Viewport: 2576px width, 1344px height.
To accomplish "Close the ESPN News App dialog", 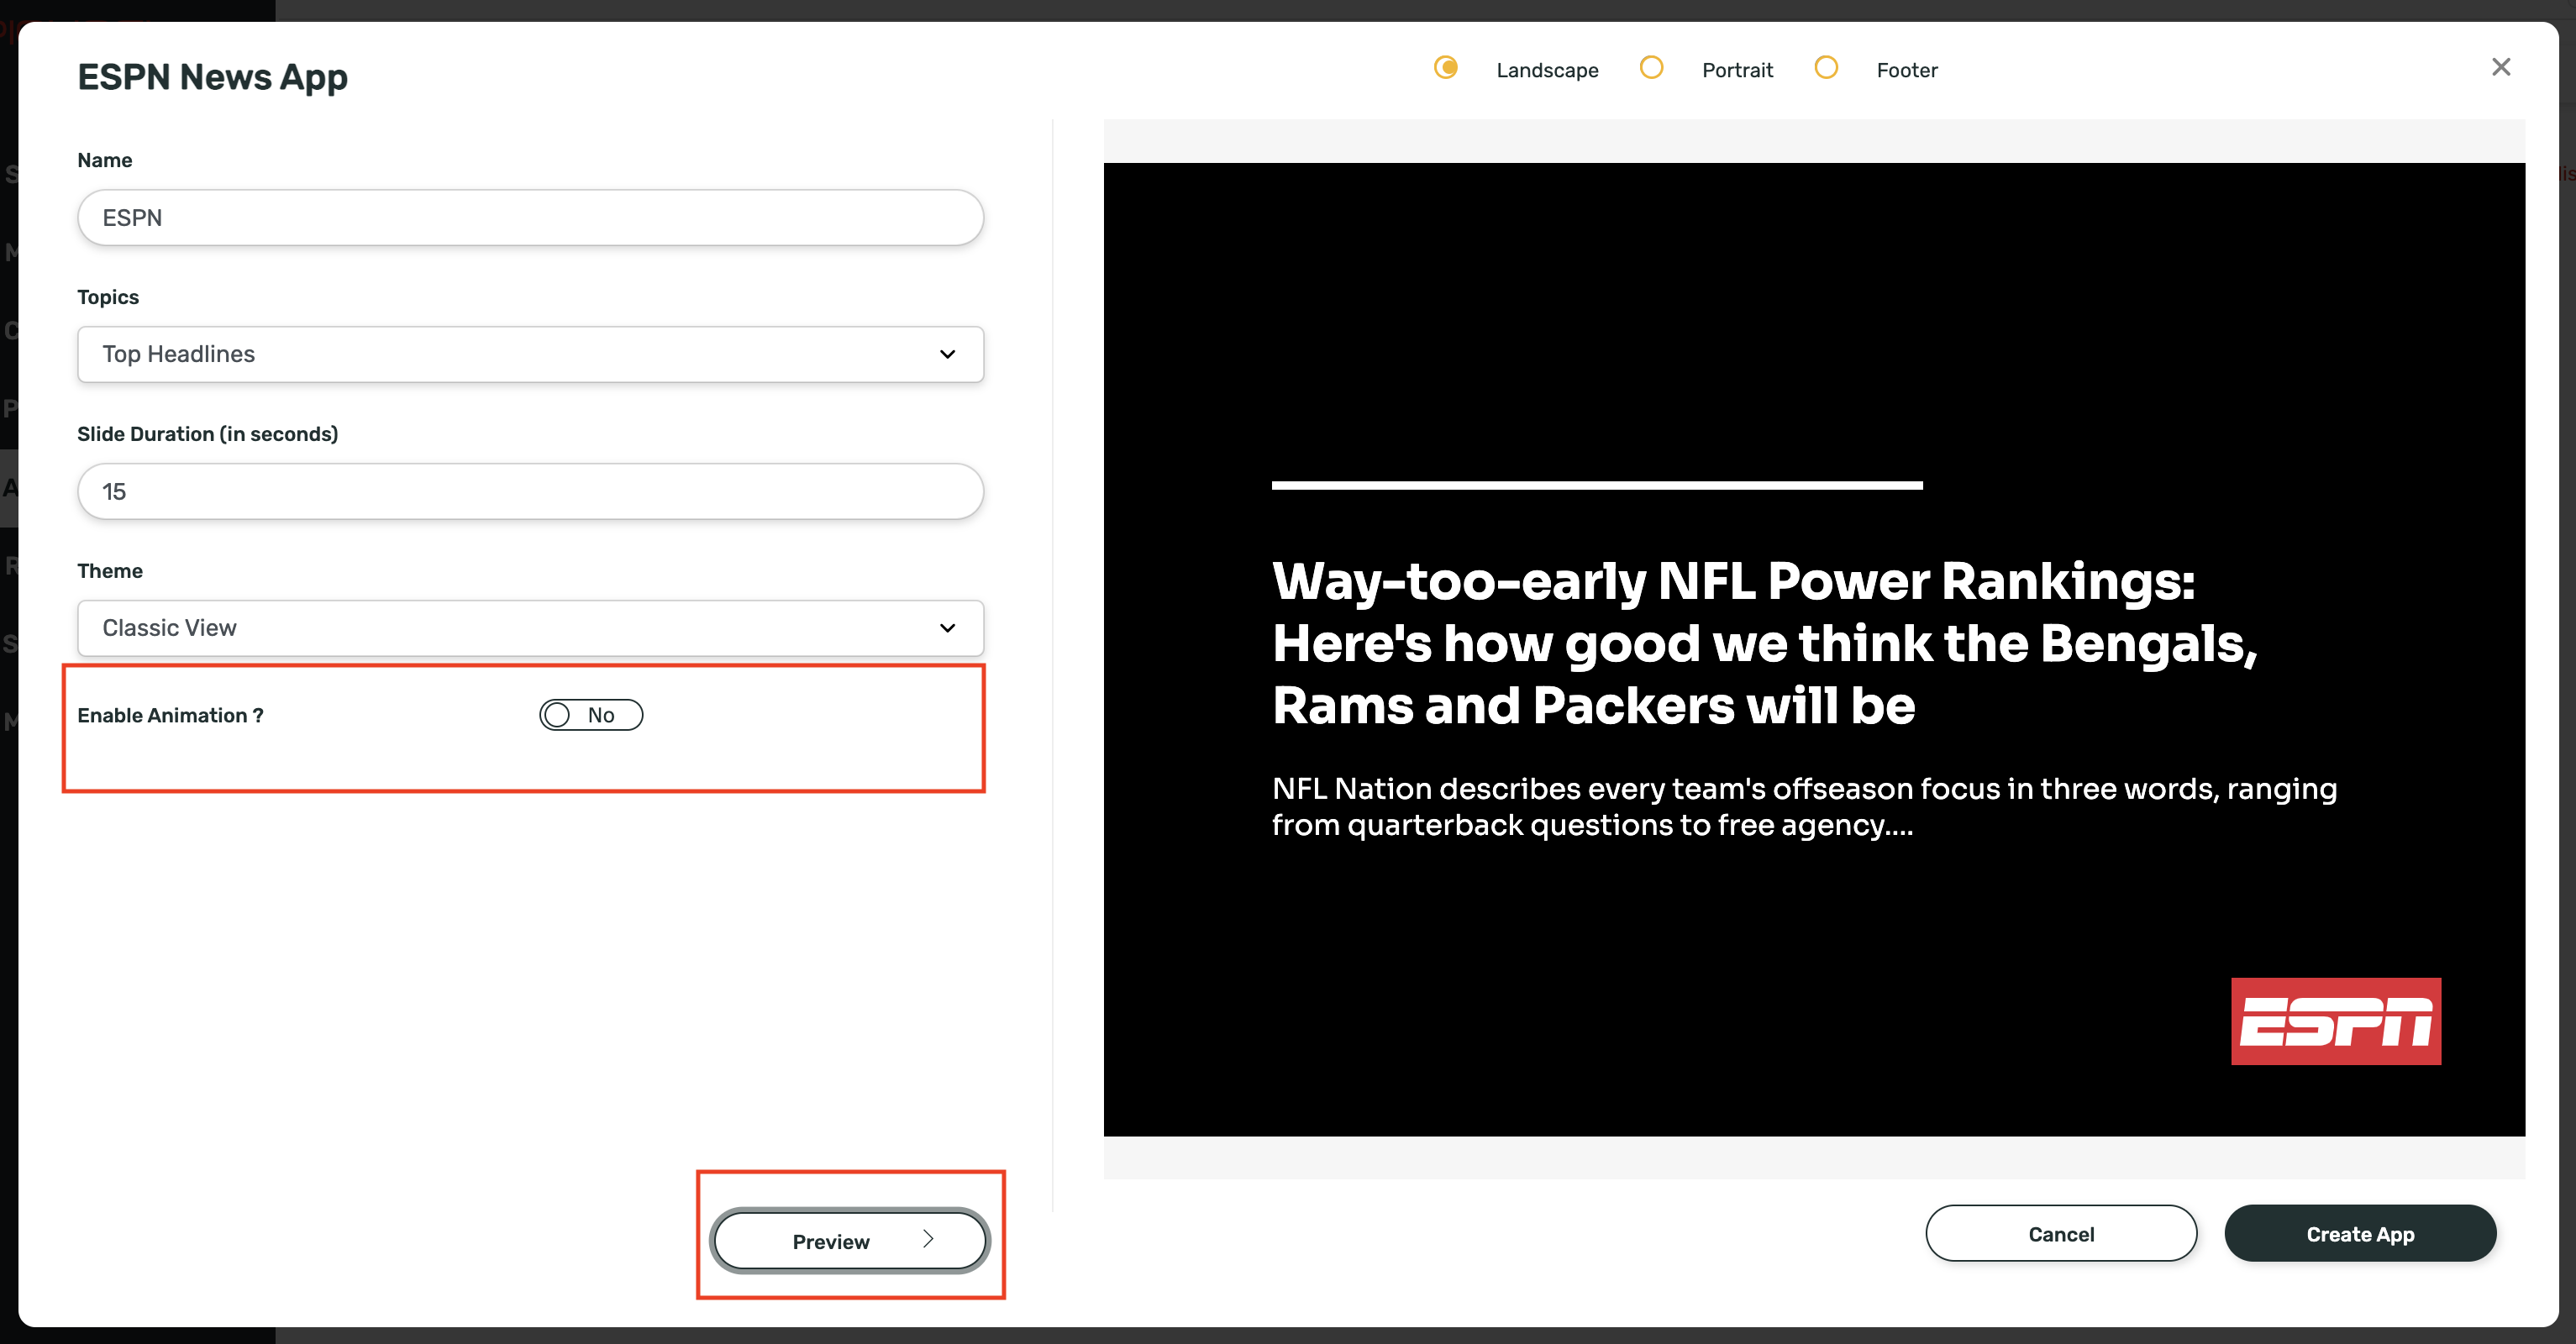I will pos(2500,67).
